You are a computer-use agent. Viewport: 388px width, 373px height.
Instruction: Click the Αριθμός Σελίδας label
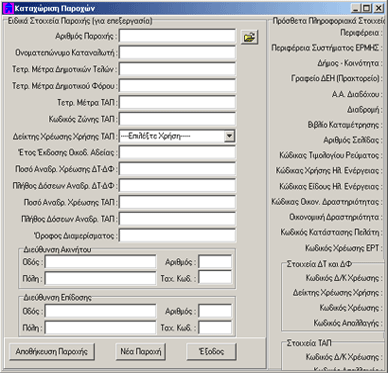pos(353,140)
